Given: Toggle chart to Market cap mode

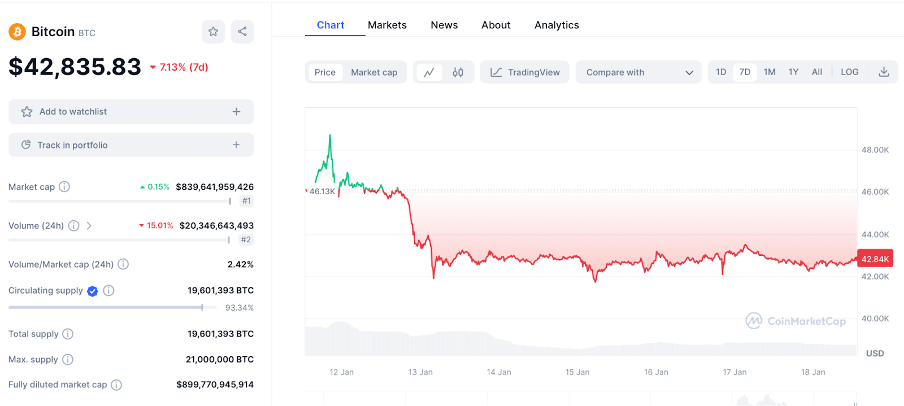Looking at the screenshot, I should pos(374,72).
